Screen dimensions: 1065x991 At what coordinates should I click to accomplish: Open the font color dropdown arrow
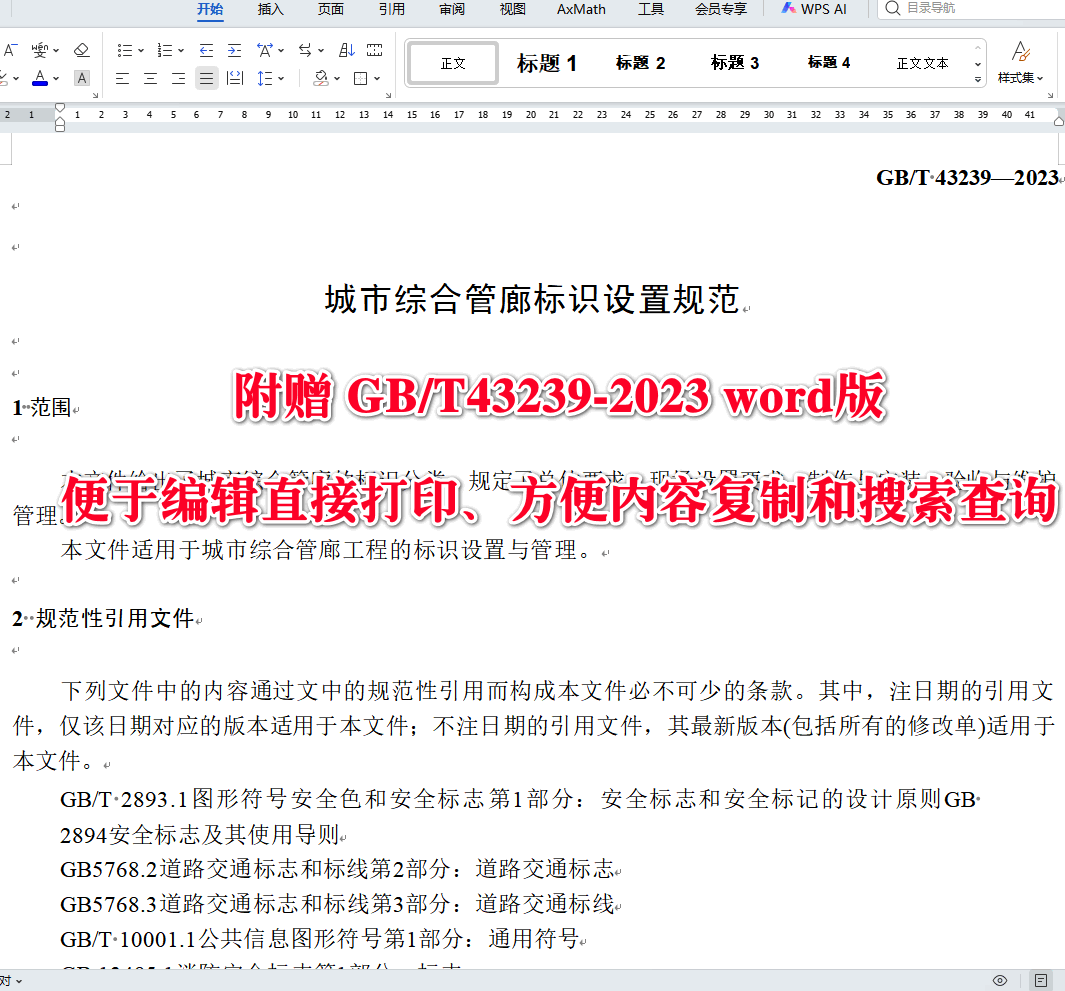click(56, 77)
